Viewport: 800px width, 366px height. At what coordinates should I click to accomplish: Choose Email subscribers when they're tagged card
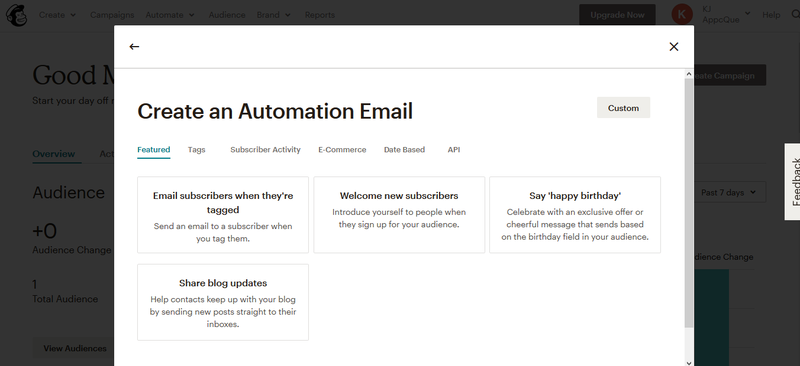[x=223, y=215]
